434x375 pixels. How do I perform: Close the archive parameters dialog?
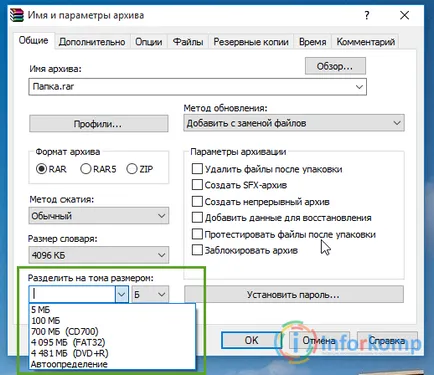(x=404, y=15)
